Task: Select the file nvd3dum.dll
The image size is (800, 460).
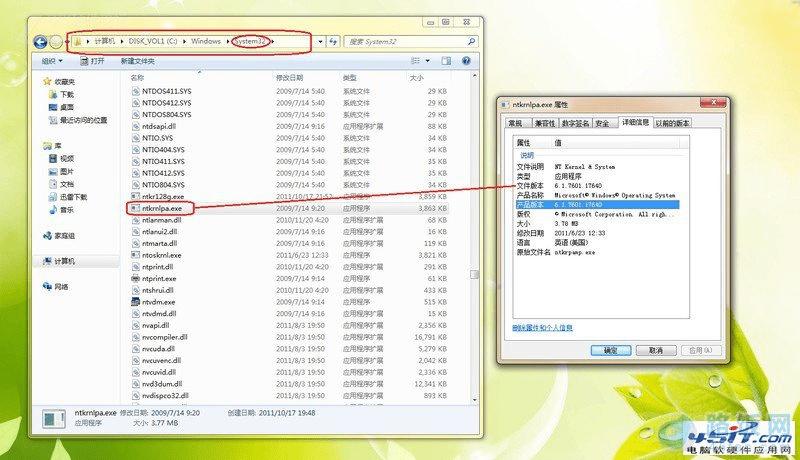Action: pyautogui.click(x=162, y=384)
